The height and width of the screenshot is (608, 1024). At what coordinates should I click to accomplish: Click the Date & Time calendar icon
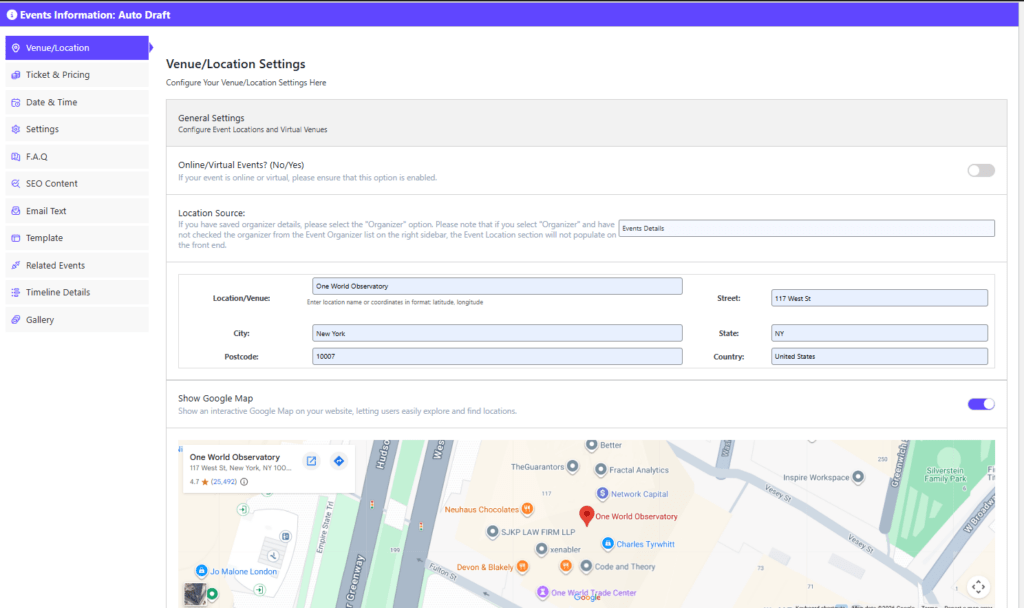[16, 103]
